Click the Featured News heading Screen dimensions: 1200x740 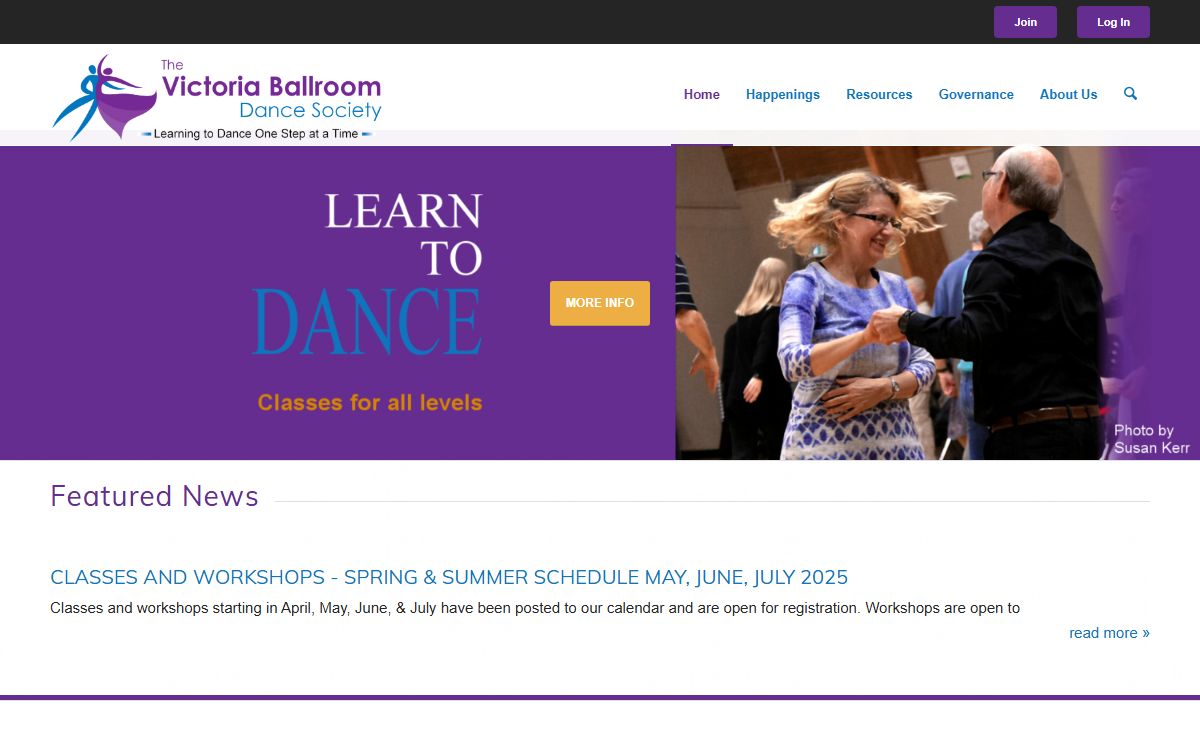(154, 496)
